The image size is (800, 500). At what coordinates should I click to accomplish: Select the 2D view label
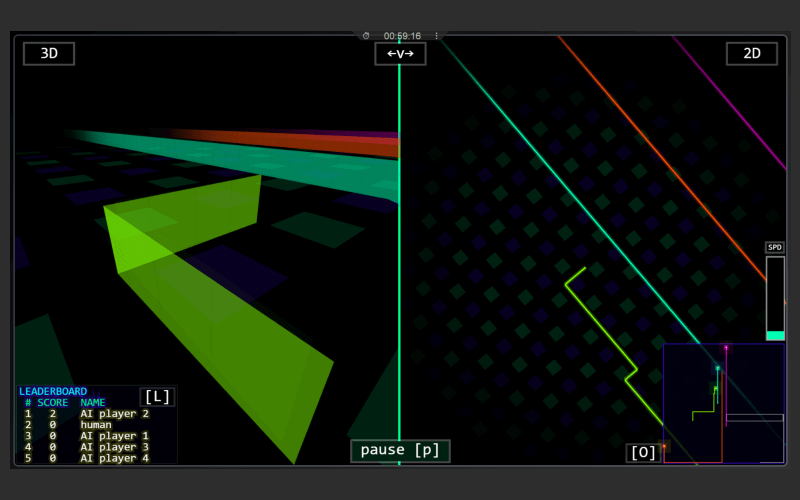pos(751,54)
